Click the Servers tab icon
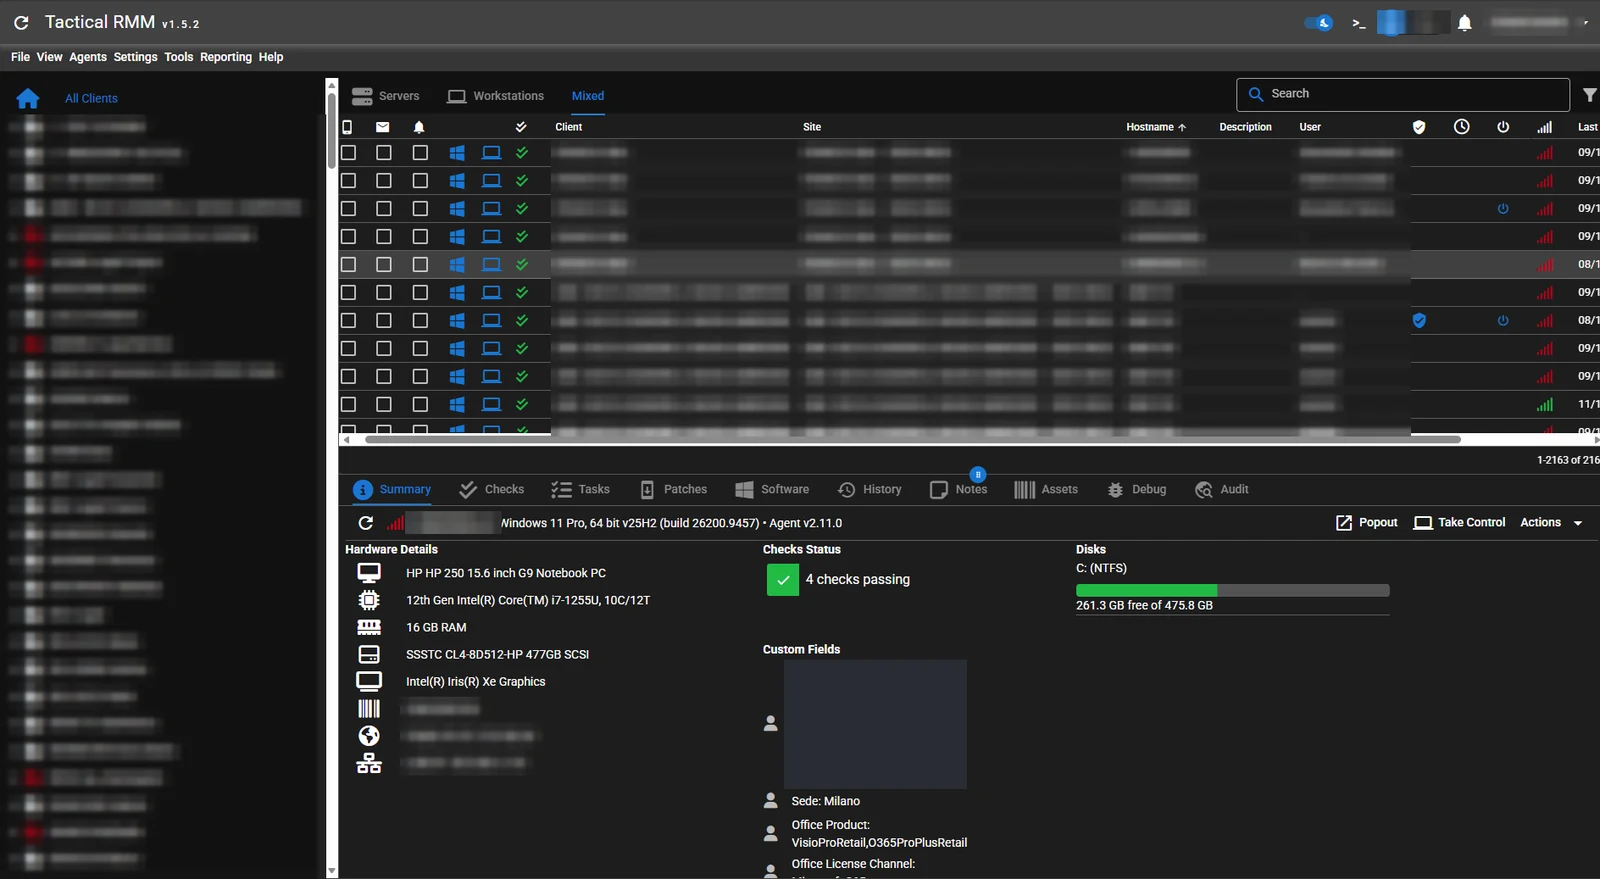 tap(362, 96)
